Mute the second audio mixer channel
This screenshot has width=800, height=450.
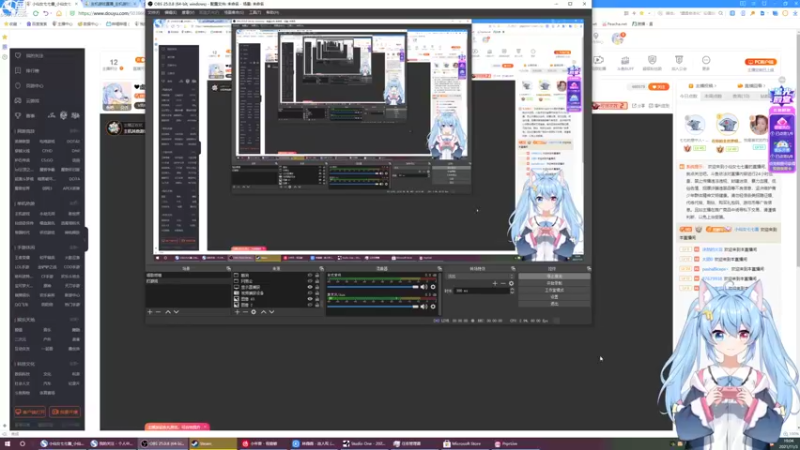click(x=424, y=307)
